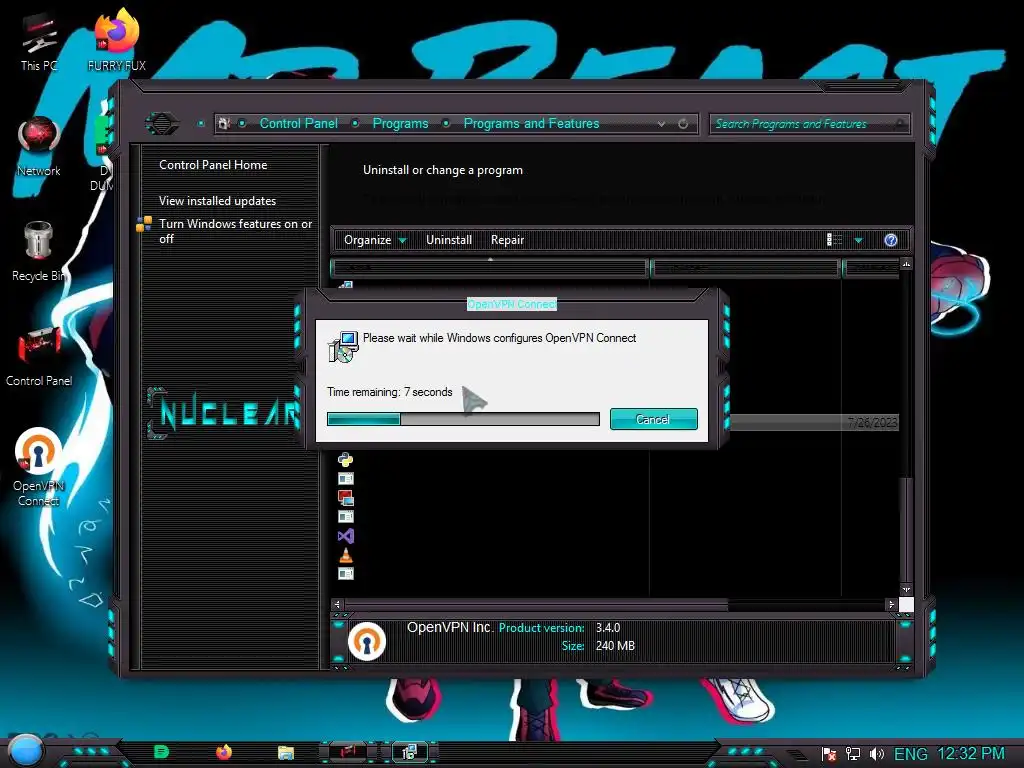Click the vertical scrollbar up arrow
The height and width of the screenshot is (768, 1024).
click(906, 264)
